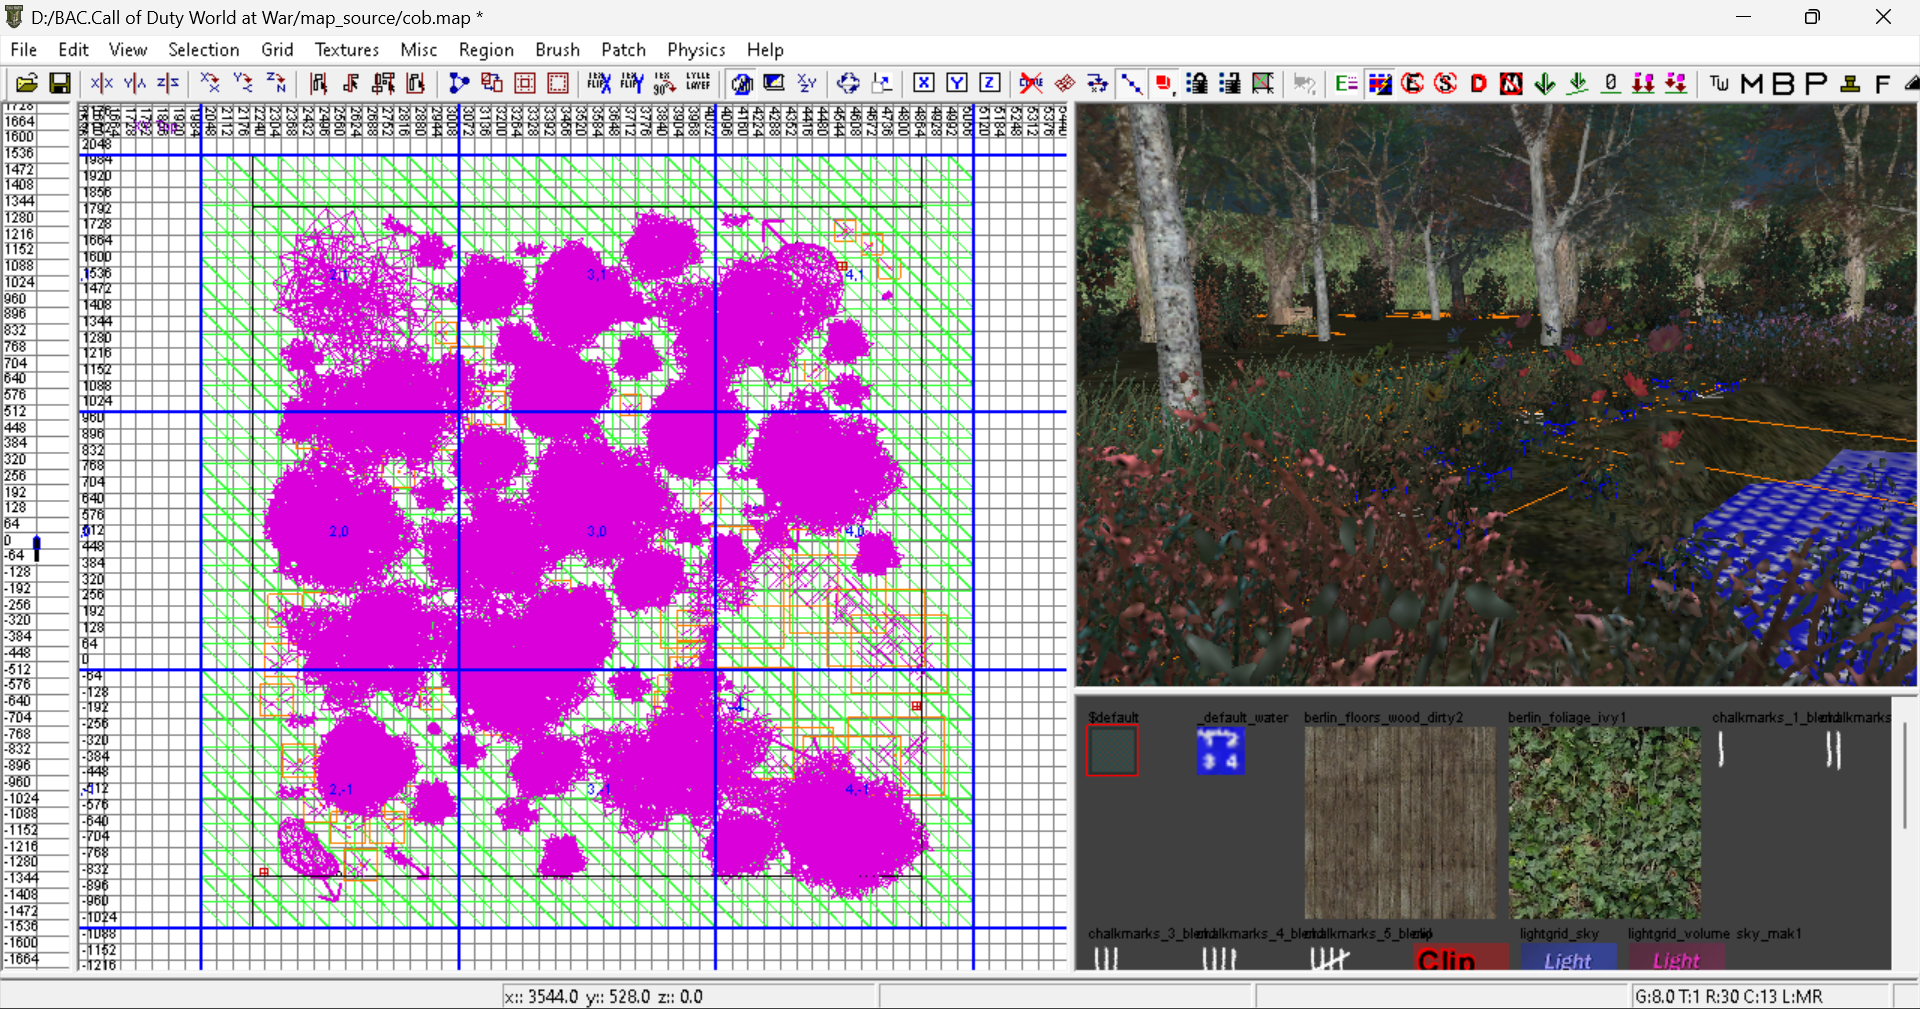Viewport: 1920px width, 1009px height.
Task: Click the texture browser vertical scrollbar
Action: 1905,775
